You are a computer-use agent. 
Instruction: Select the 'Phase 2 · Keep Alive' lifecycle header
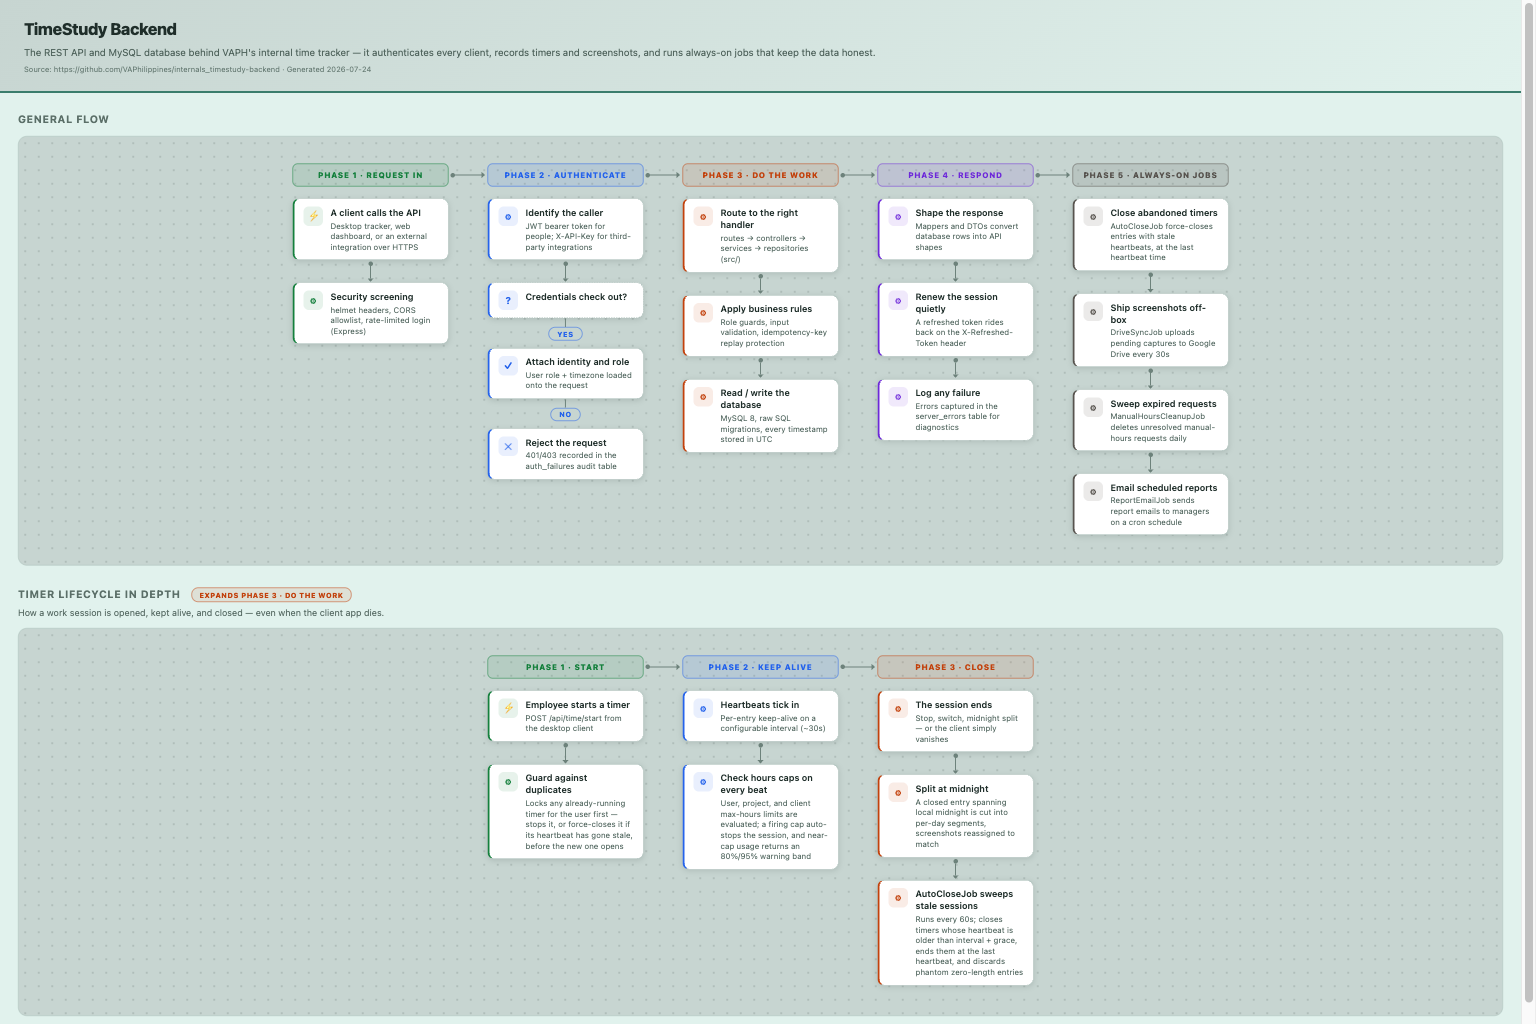[760, 667]
